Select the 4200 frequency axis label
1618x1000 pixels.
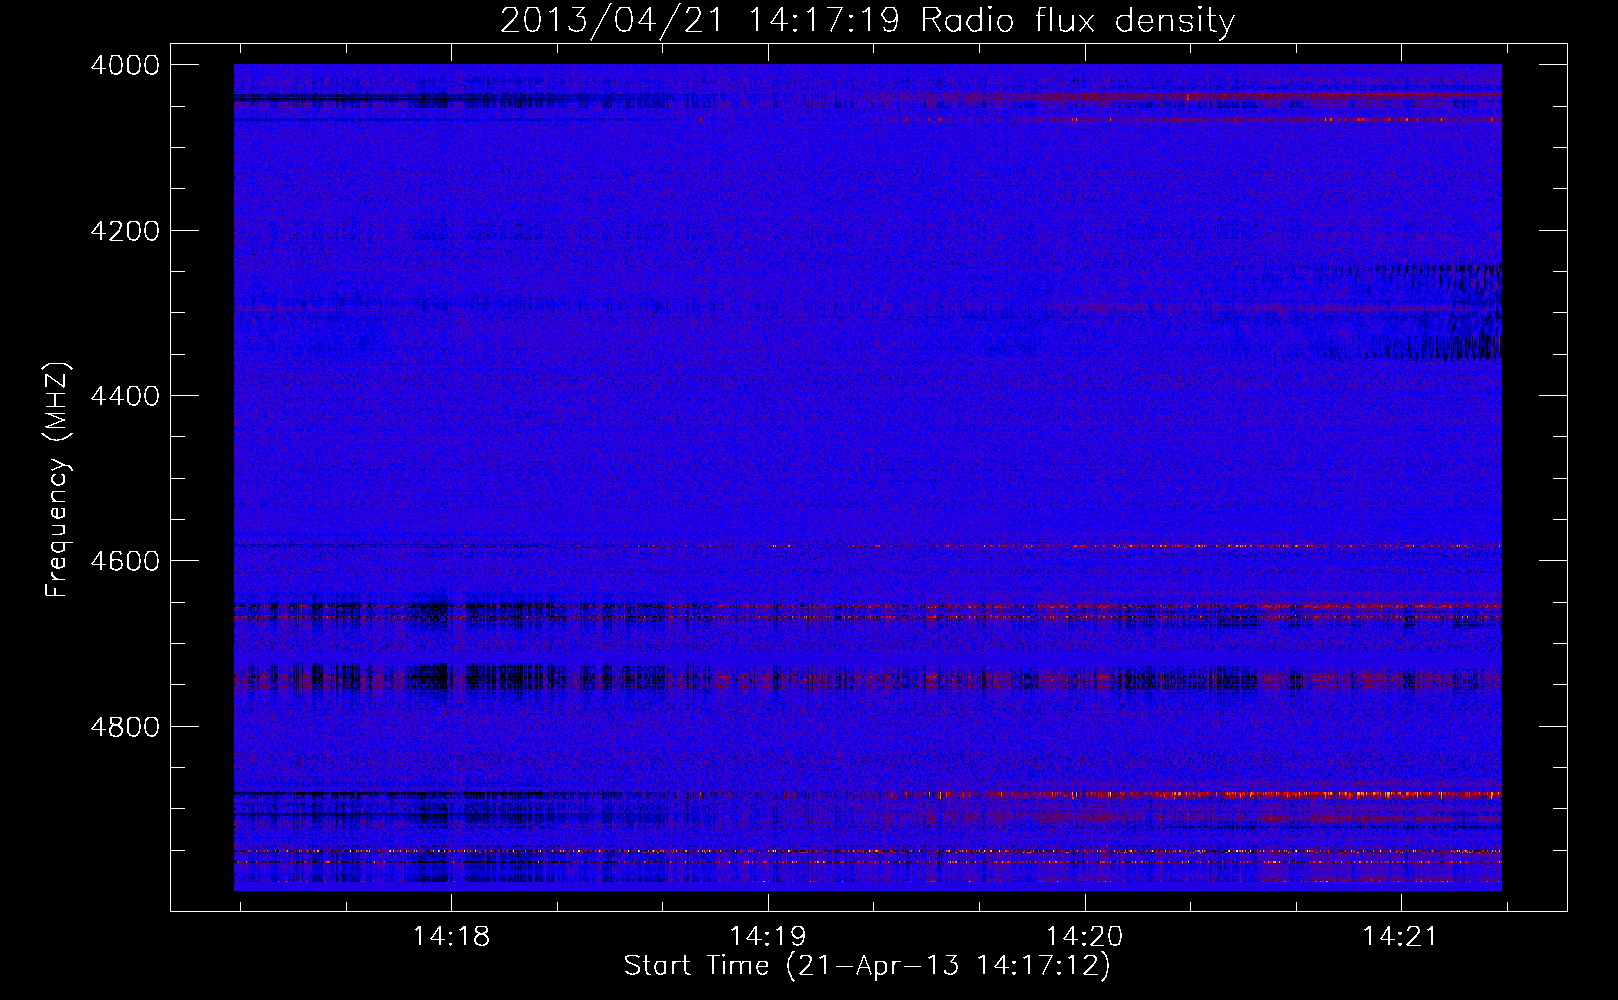[x=125, y=231]
